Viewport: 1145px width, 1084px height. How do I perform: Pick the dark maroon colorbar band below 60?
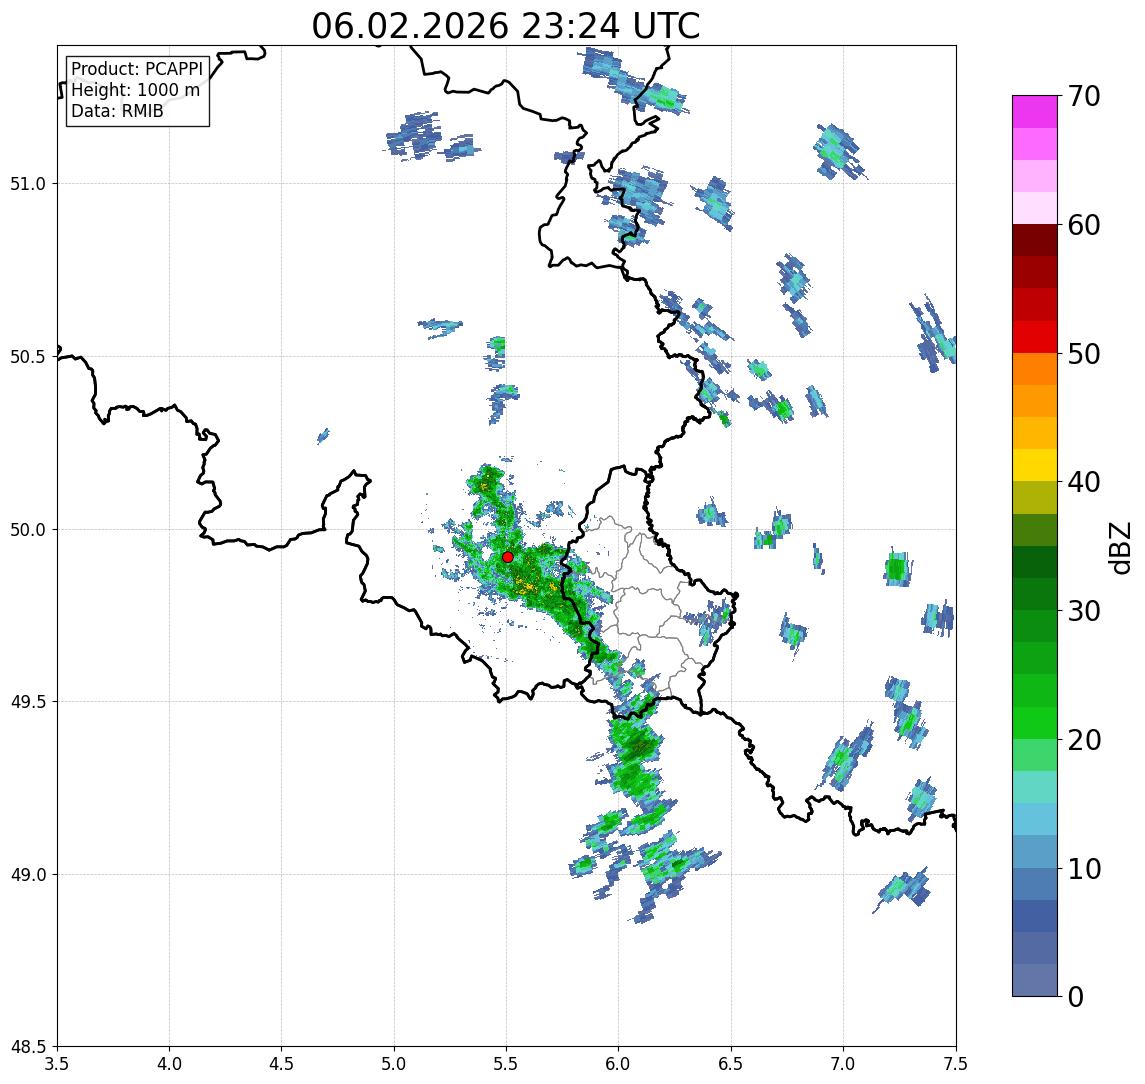[x=1035, y=240]
